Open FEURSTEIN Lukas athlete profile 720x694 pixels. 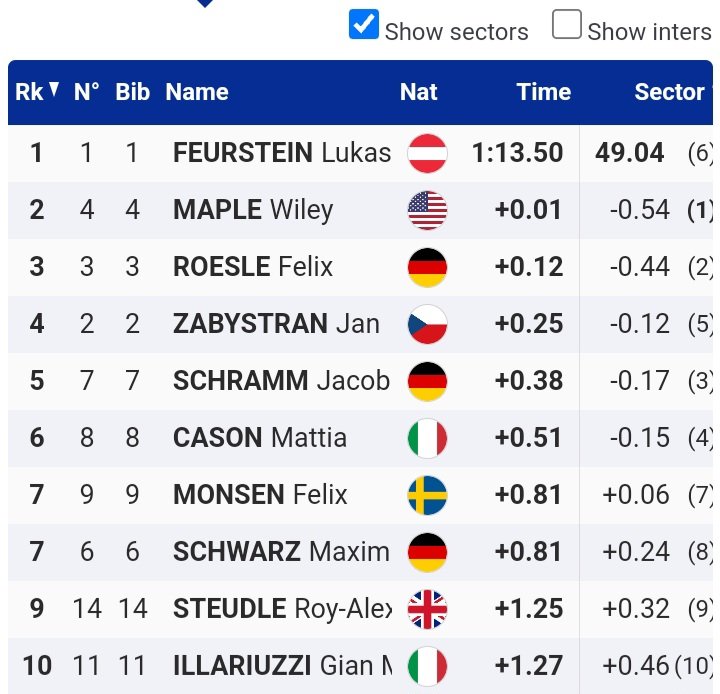(x=282, y=152)
